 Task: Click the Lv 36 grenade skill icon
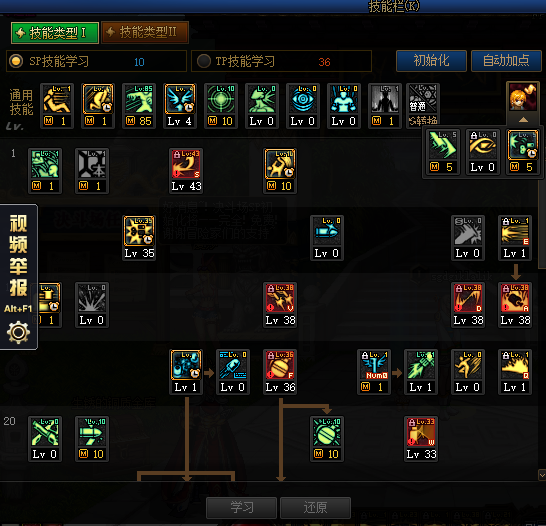[x=280, y=365]
